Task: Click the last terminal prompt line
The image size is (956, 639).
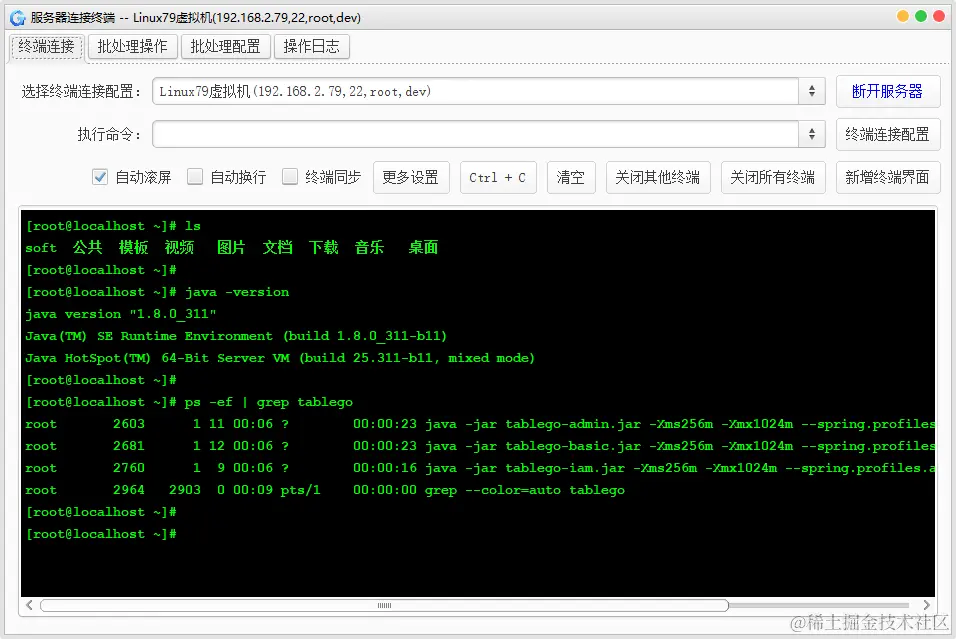Action: (x=101, y=534)
